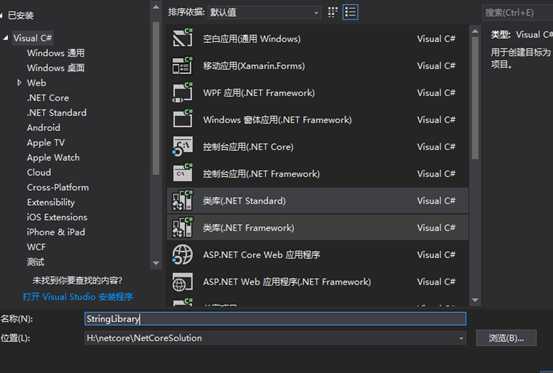Select Windows 通用 category
553x373 pixels.
coord(56,53)
